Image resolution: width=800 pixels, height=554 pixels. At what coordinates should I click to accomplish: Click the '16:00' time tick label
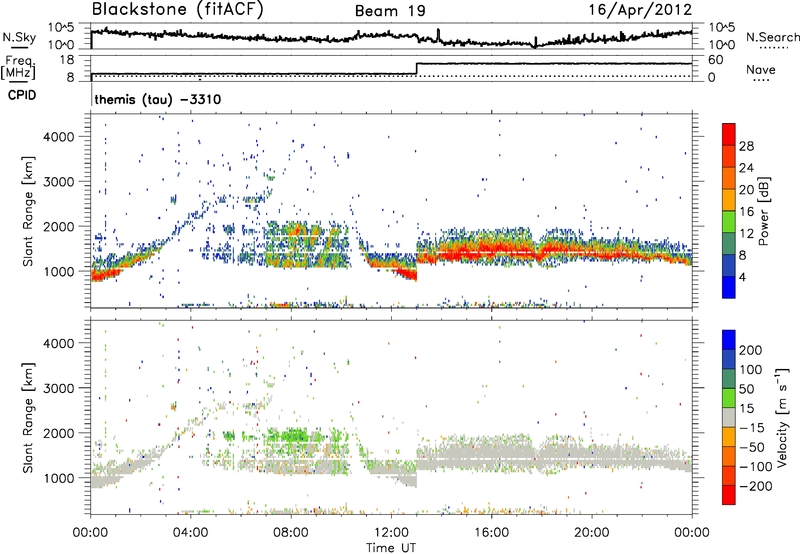pos(491,533)
